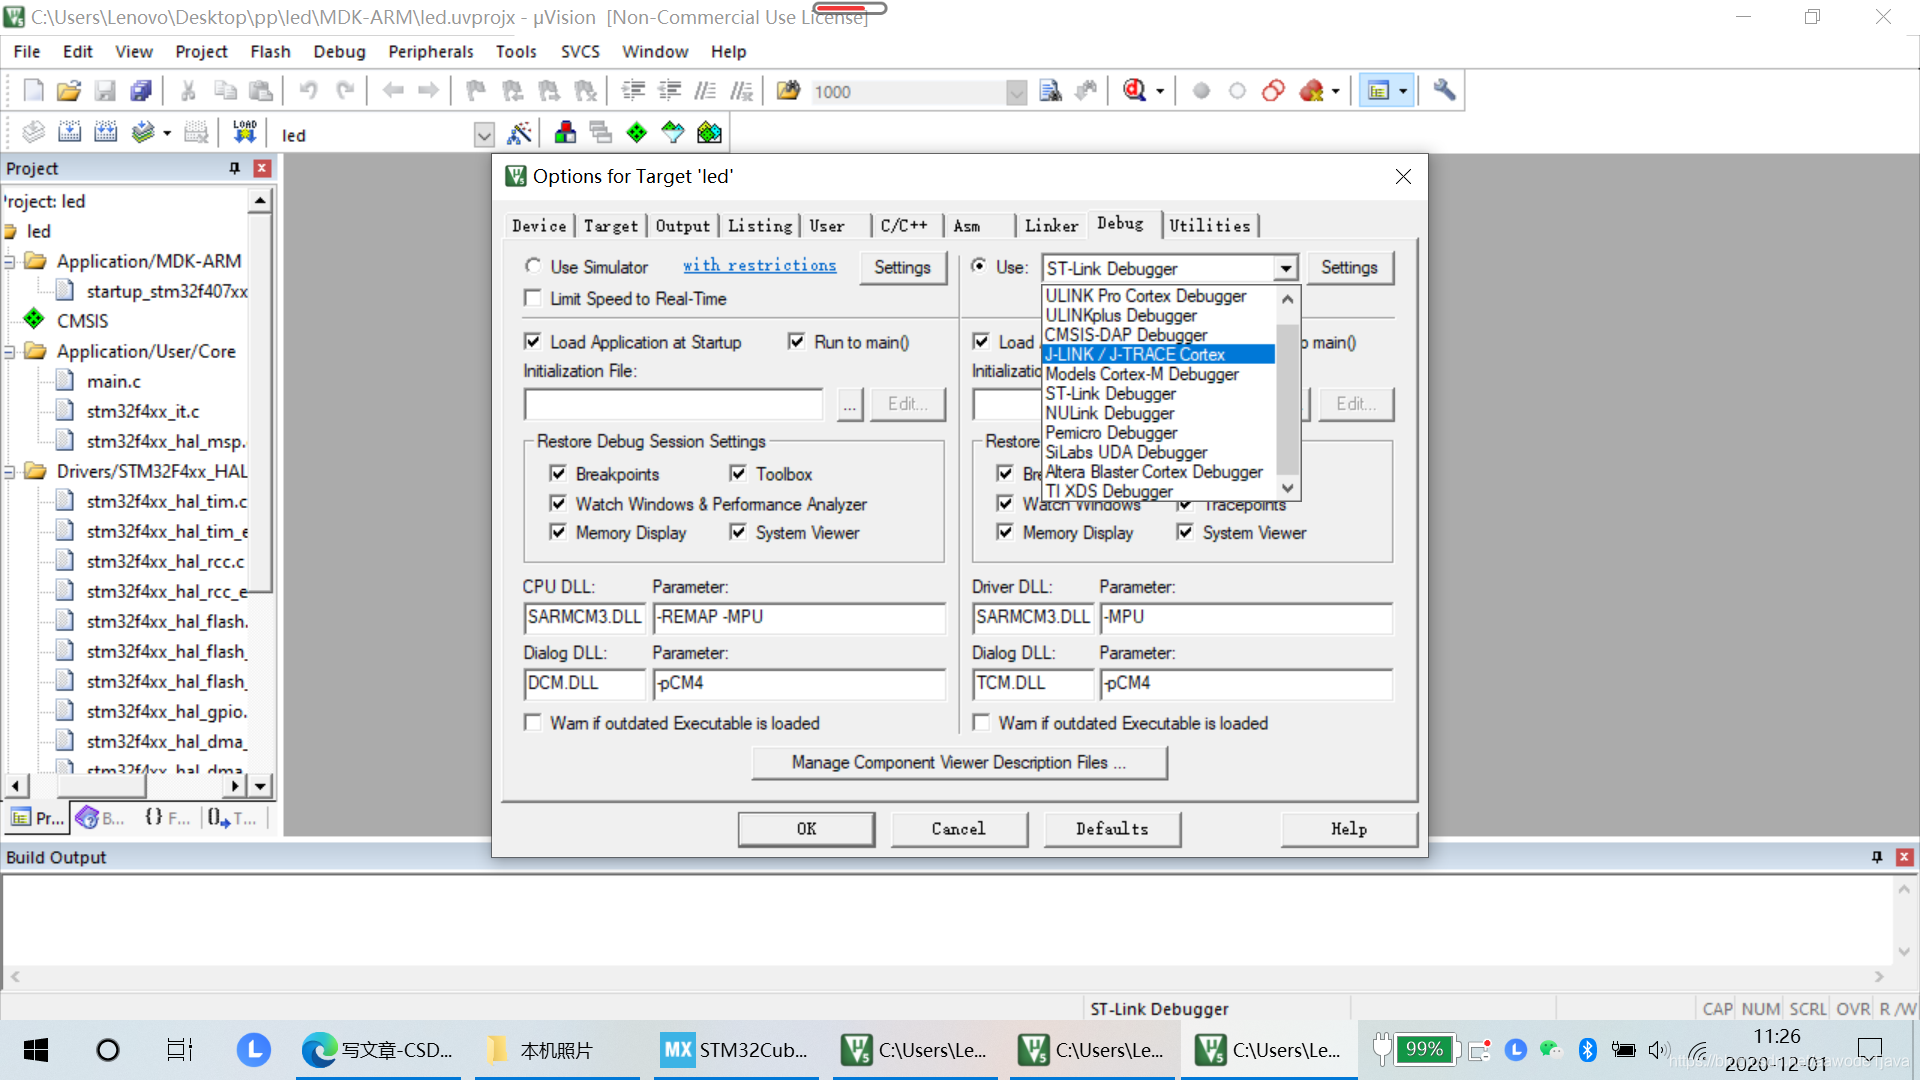Click the Open file toolbar icon

pyautogui.click(x=68, y=91)
